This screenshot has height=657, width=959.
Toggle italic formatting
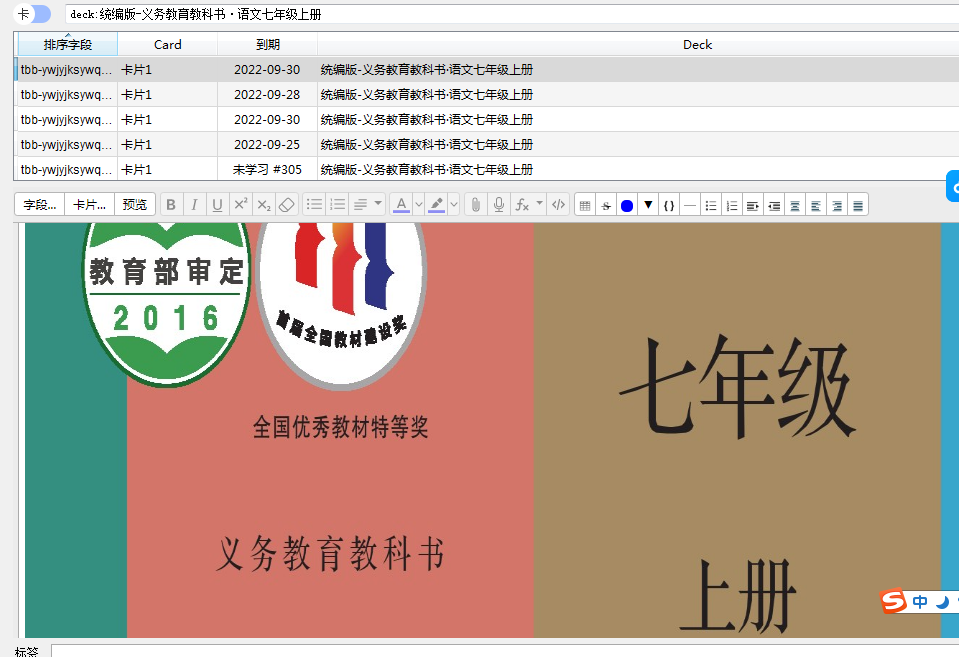click(194, 205)
